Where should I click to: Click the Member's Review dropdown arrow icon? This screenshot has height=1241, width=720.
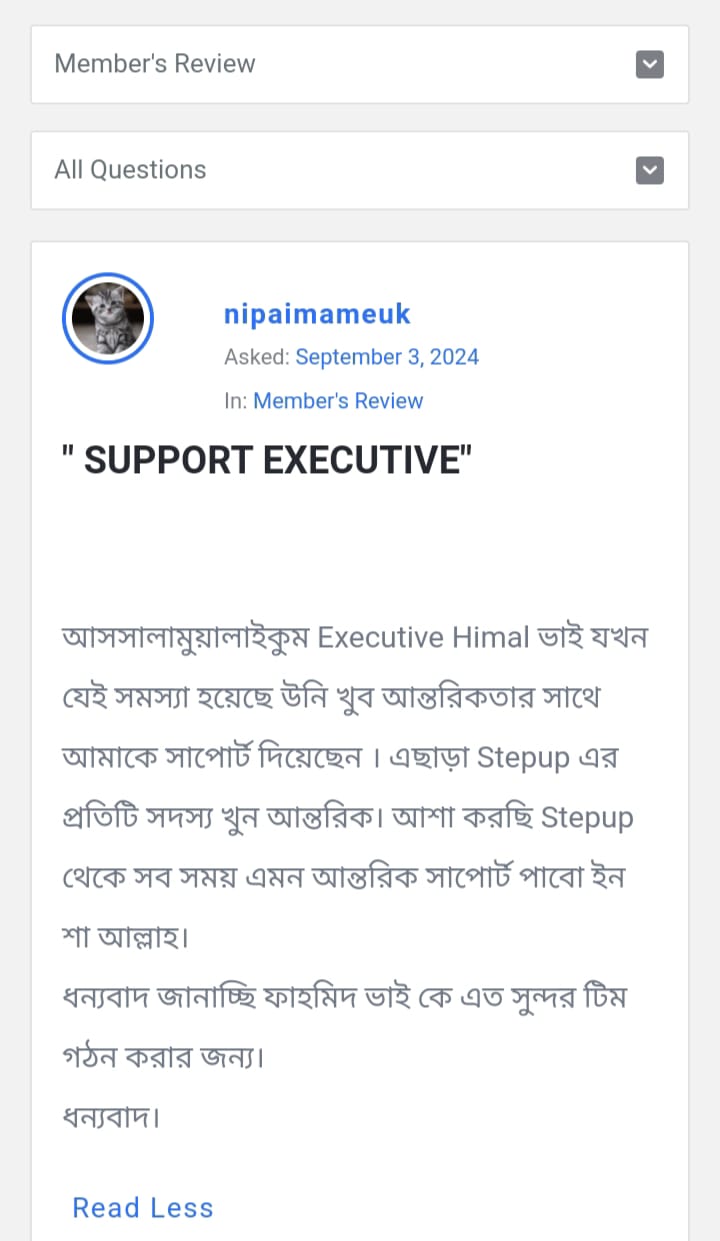[x=650, y=65]
